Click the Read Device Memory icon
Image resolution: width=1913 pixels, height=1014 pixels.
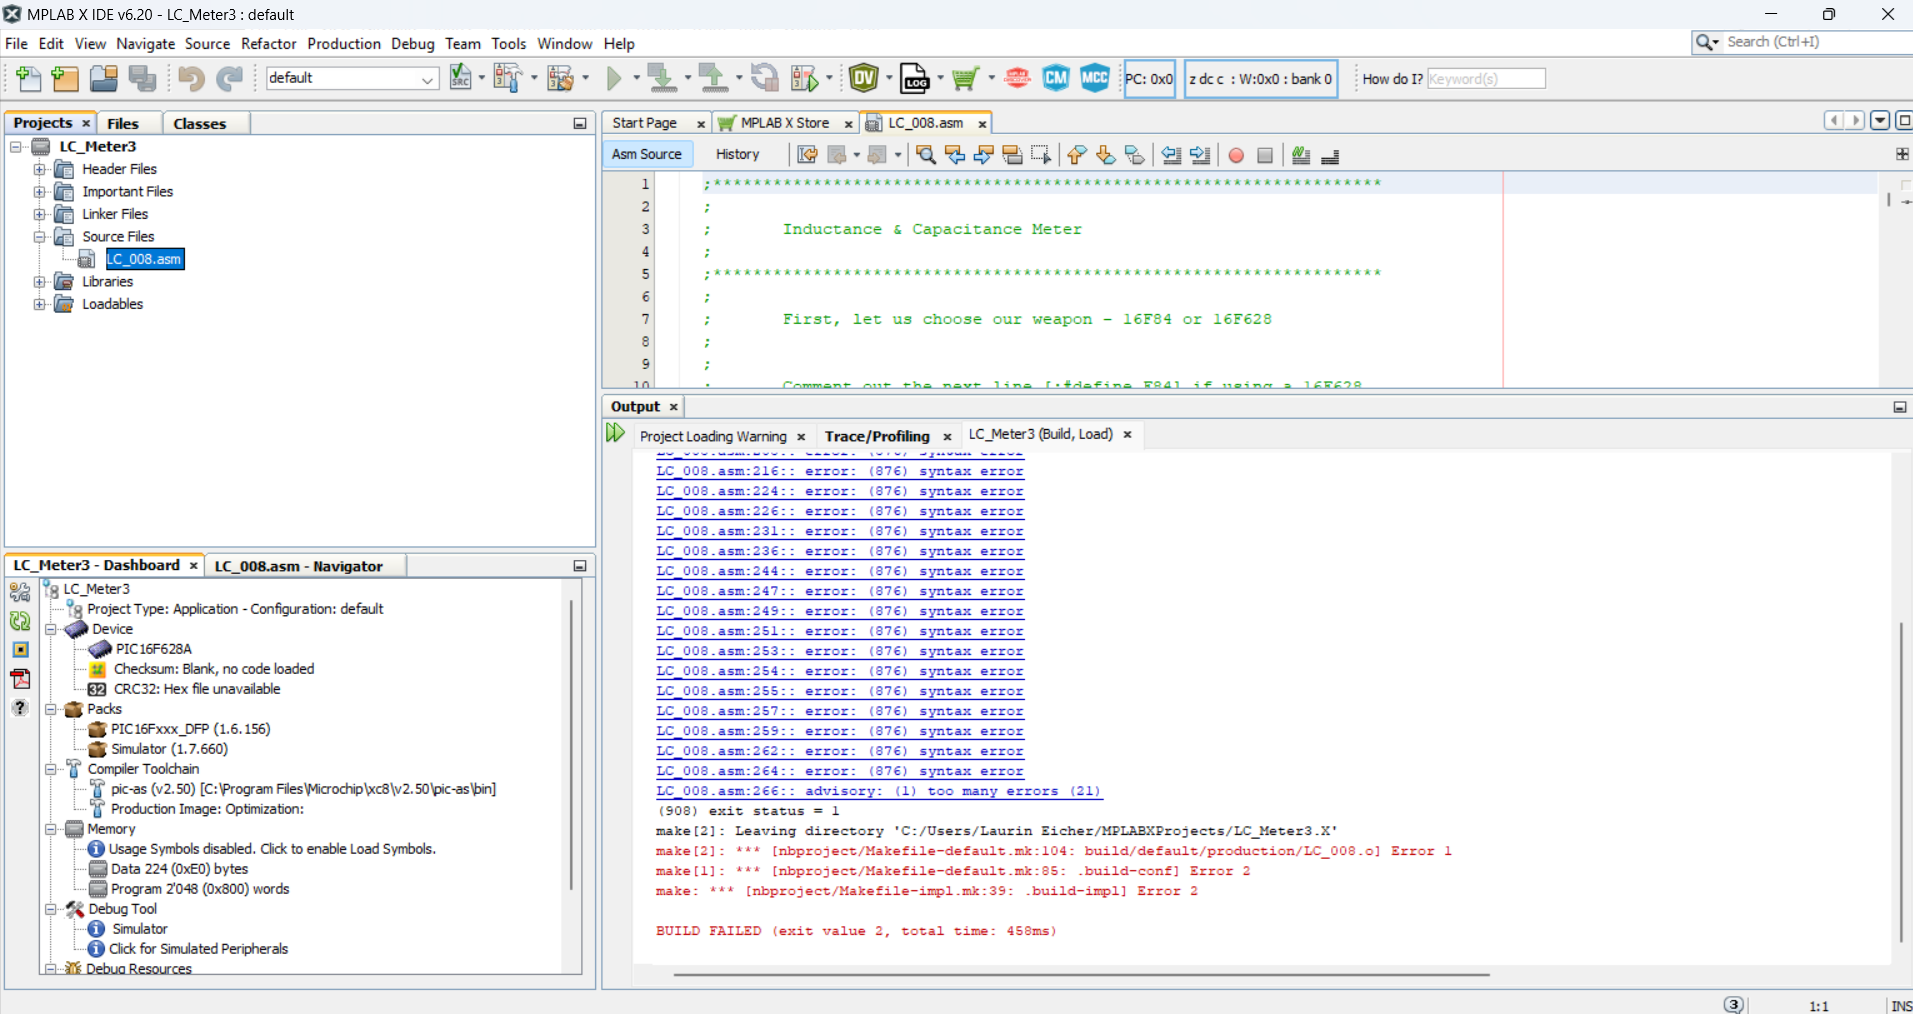[x=713, y=78]
